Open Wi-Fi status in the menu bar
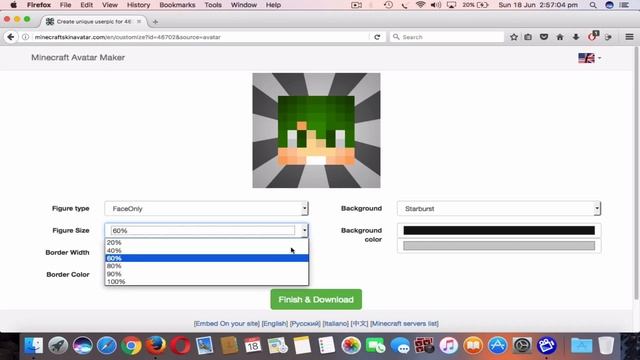The image size is (640, 360). (420, 5)
